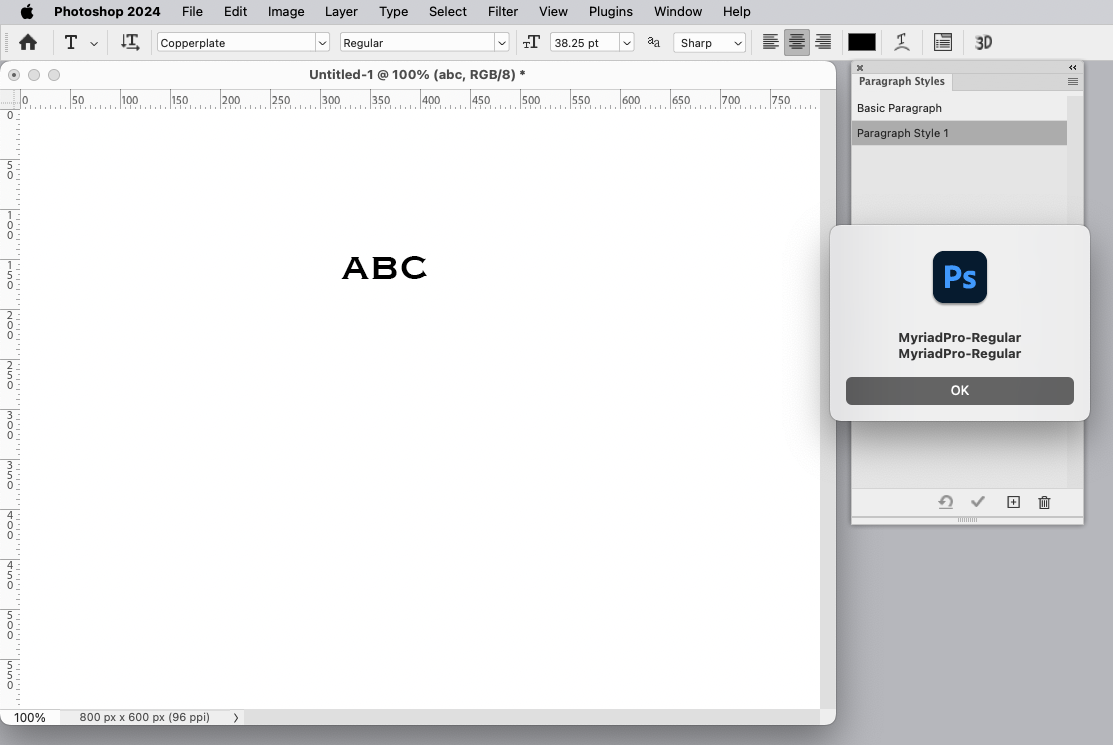Click the ABC text on canvas
1113x745 pixels.
(384, 268)
